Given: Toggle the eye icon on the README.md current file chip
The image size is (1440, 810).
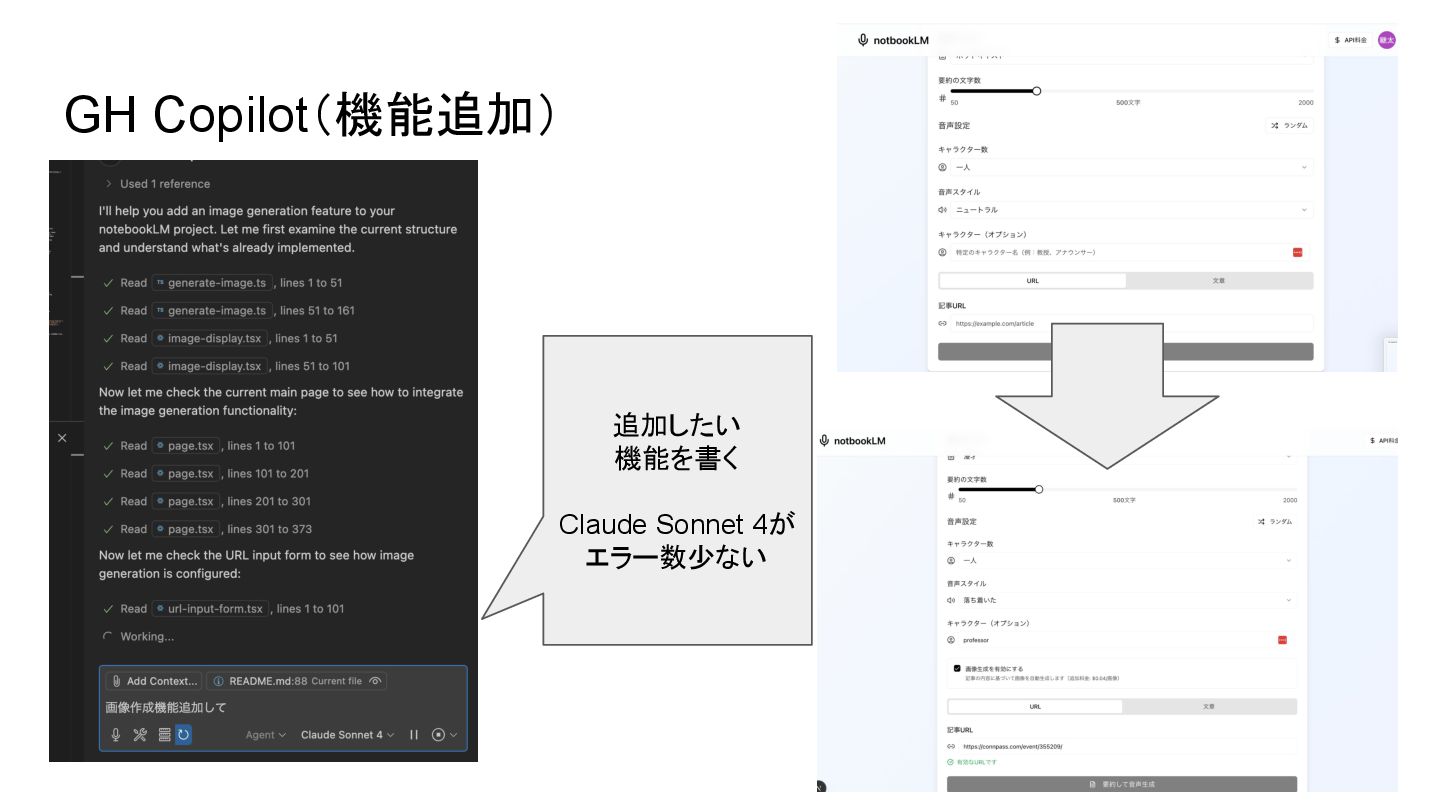Looking at the screenshot, I should [375, 681].
